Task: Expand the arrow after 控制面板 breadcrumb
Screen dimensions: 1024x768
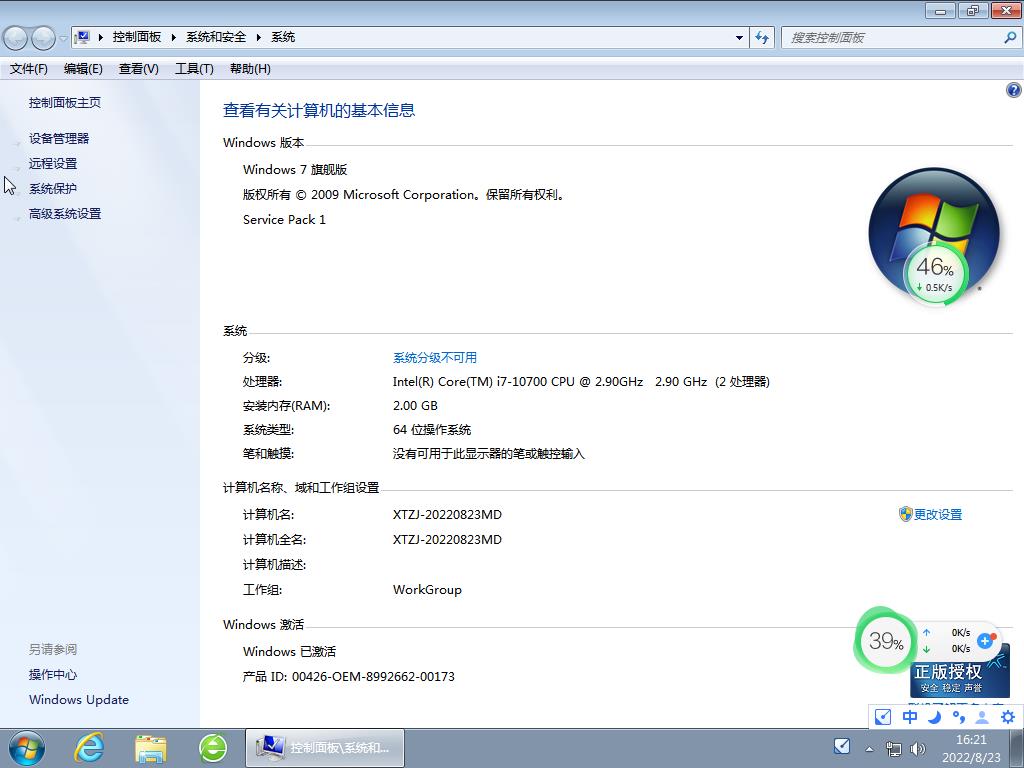Action: 174,37
